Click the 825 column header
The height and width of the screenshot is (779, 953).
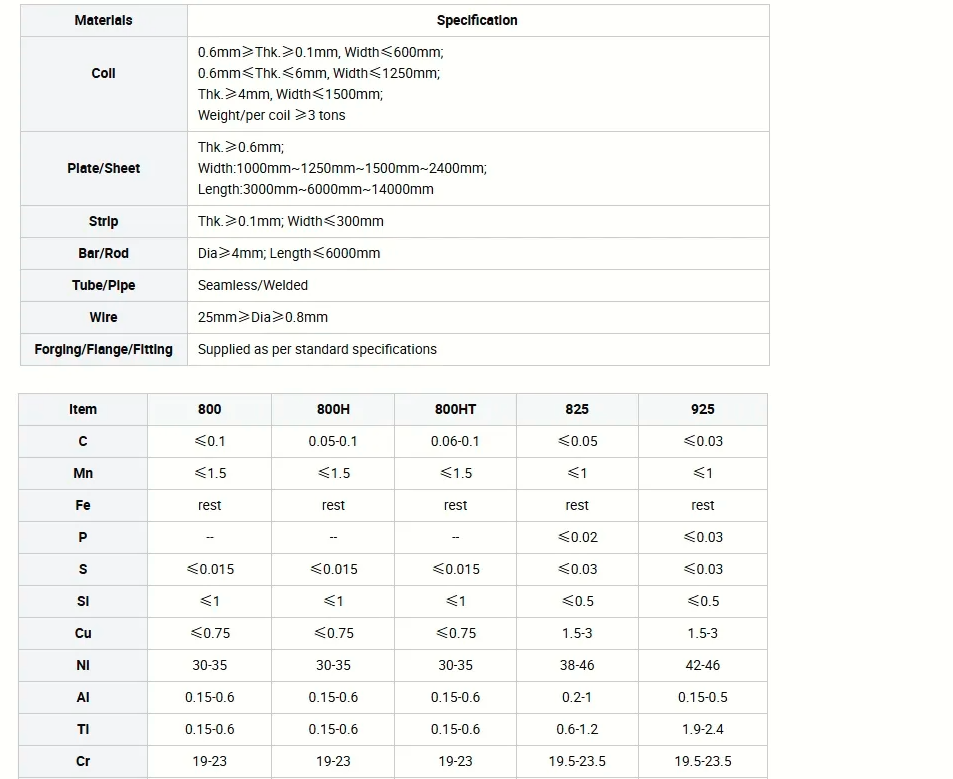tap(577, 409)
